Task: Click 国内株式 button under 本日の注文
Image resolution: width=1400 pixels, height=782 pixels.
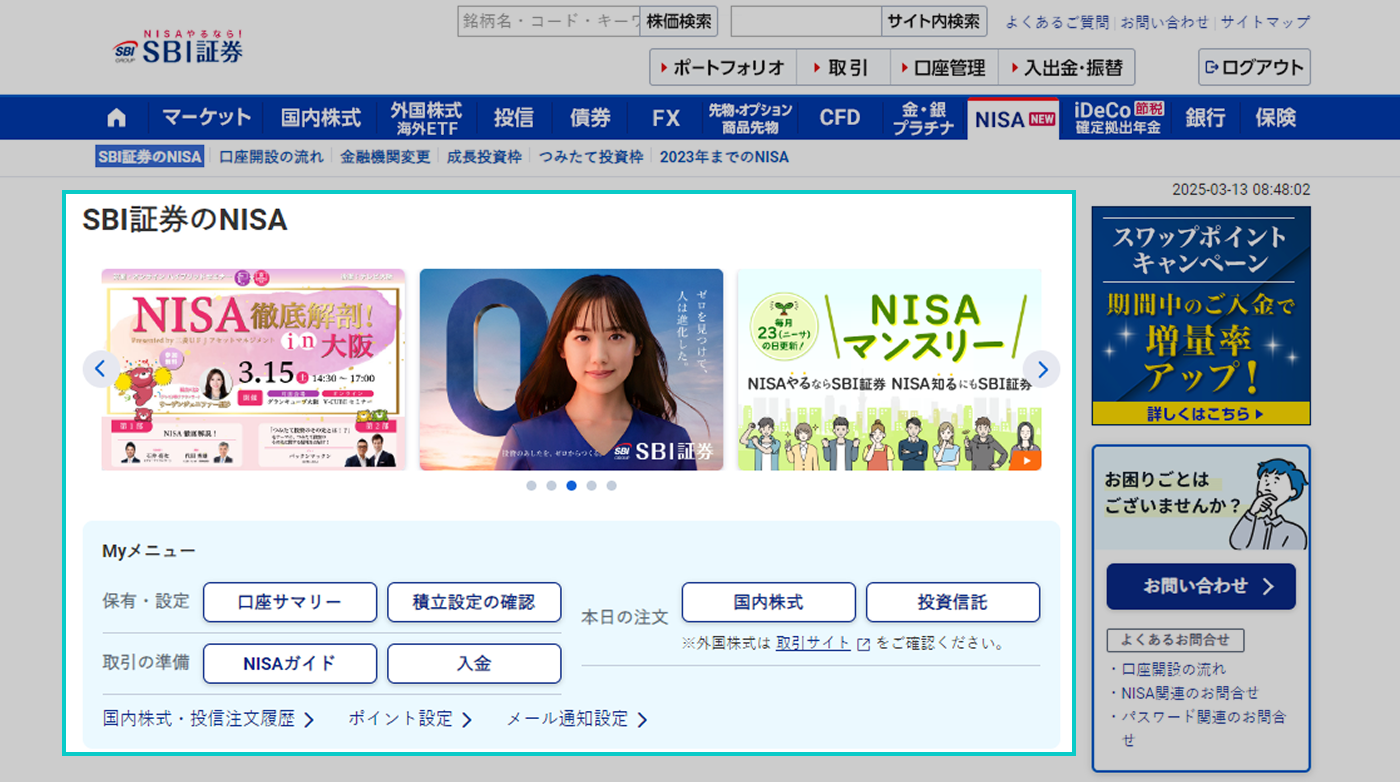Action: pos(769,602)
